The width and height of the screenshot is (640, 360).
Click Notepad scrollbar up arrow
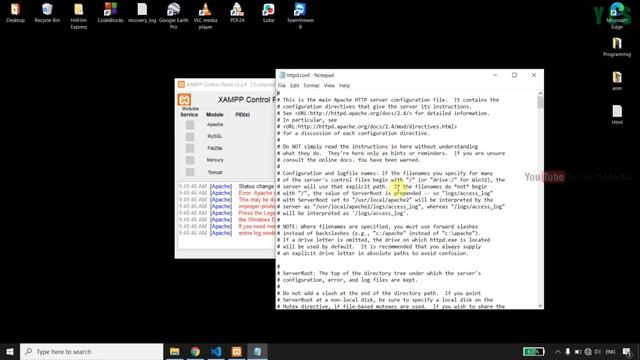pos(540,93)
